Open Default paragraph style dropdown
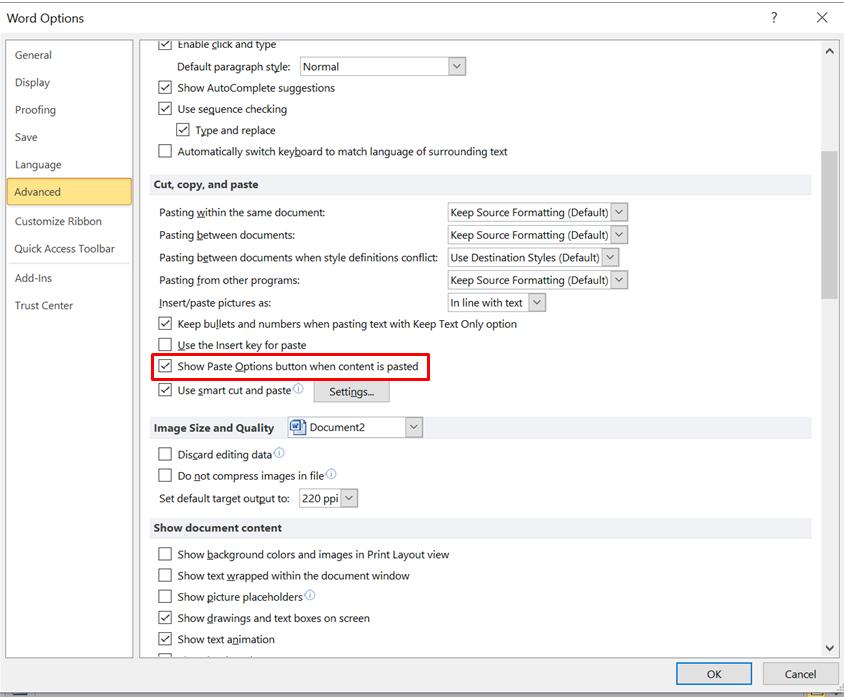 pyautogui.click(x=456, y=67)
